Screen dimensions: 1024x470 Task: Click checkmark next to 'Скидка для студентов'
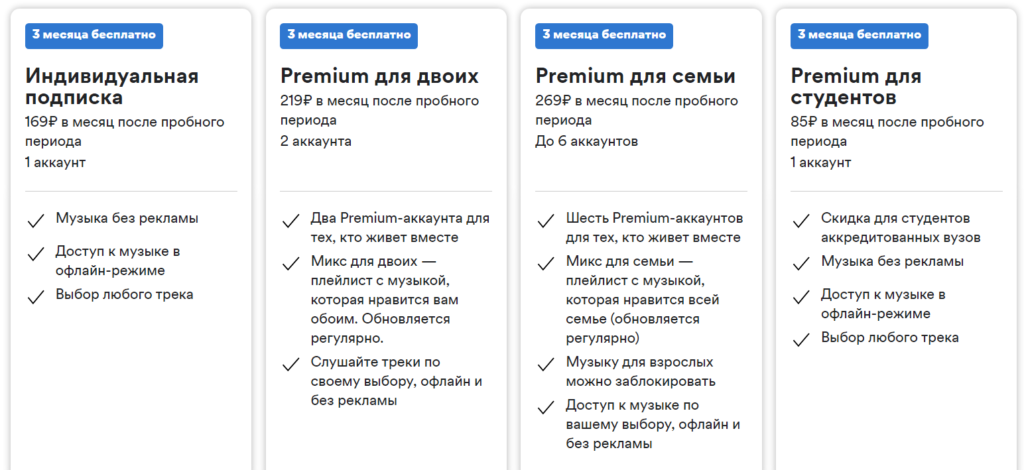801,220
